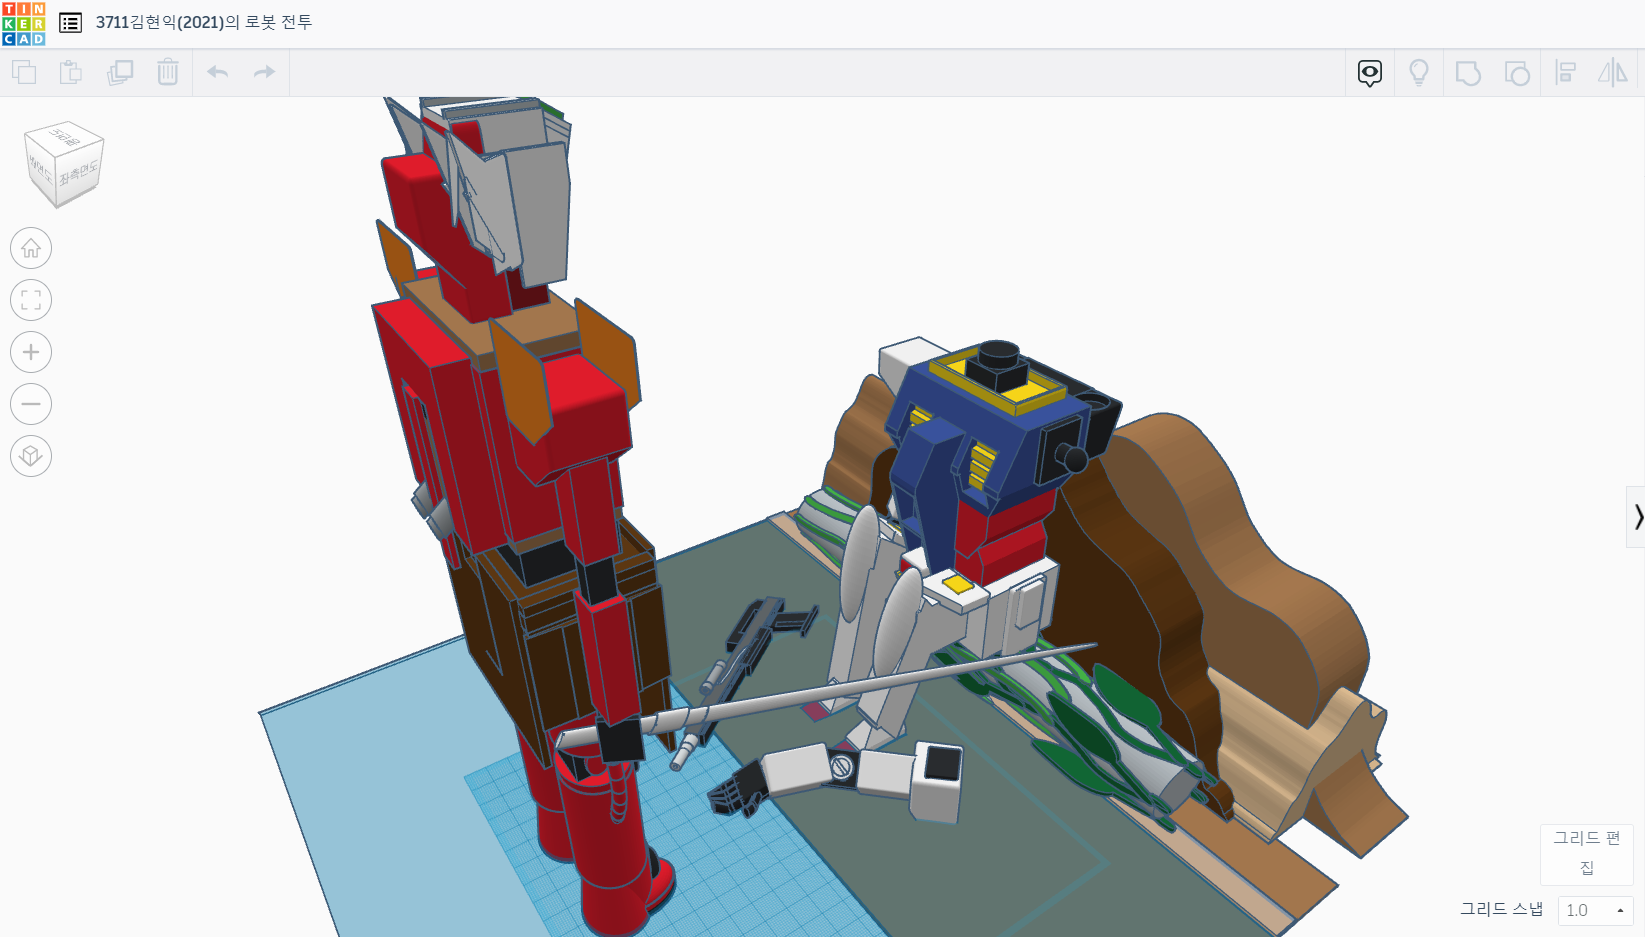Zoom out with the minus button
The height and width of the screenshot is (937, 1645).
click(x=31, y=404)
